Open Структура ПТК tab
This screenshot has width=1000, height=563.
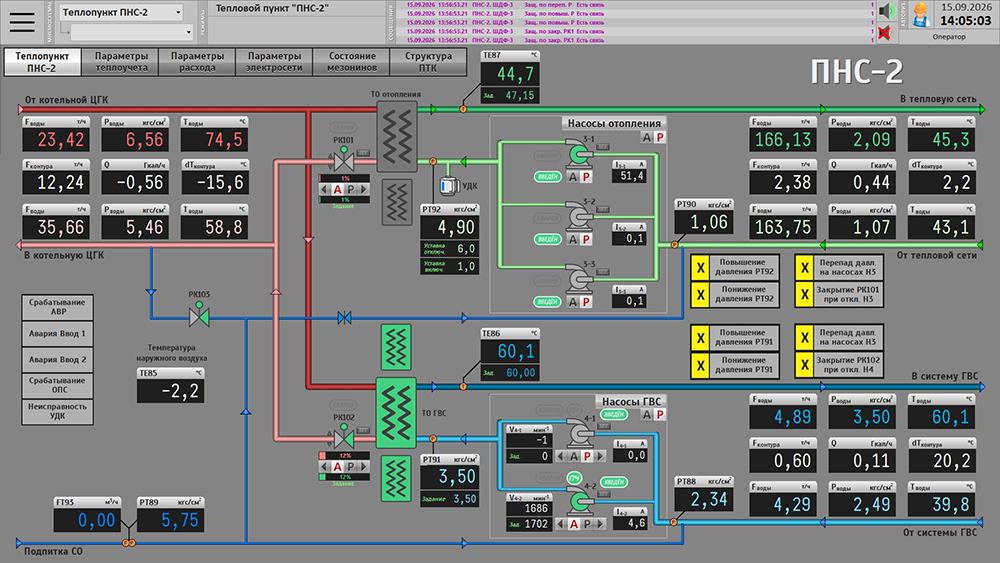coord(428,62)
